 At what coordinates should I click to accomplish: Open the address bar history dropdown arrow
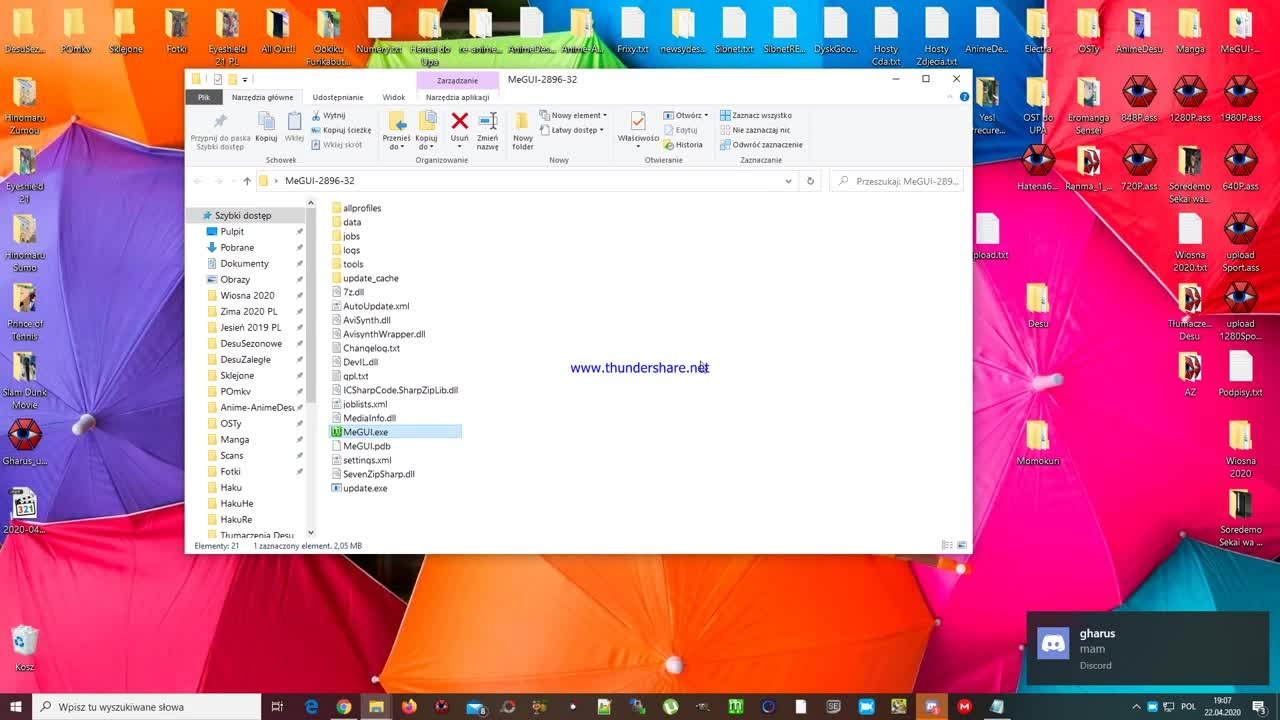tap(788, 181)
